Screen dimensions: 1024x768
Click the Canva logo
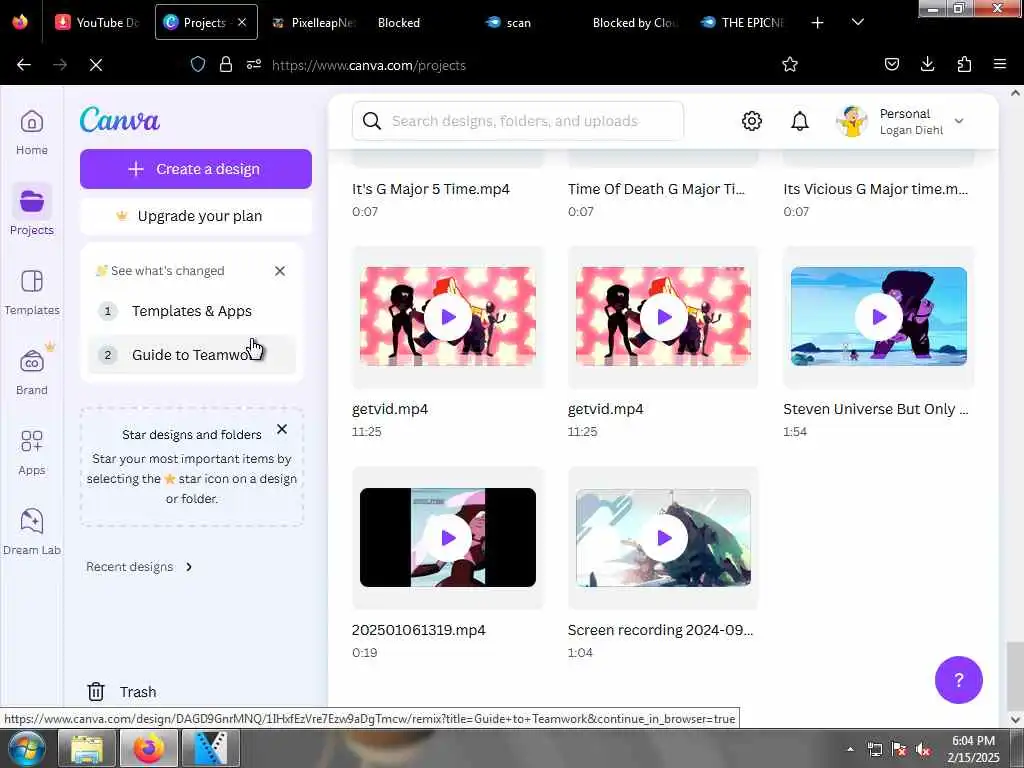(120, 120)
